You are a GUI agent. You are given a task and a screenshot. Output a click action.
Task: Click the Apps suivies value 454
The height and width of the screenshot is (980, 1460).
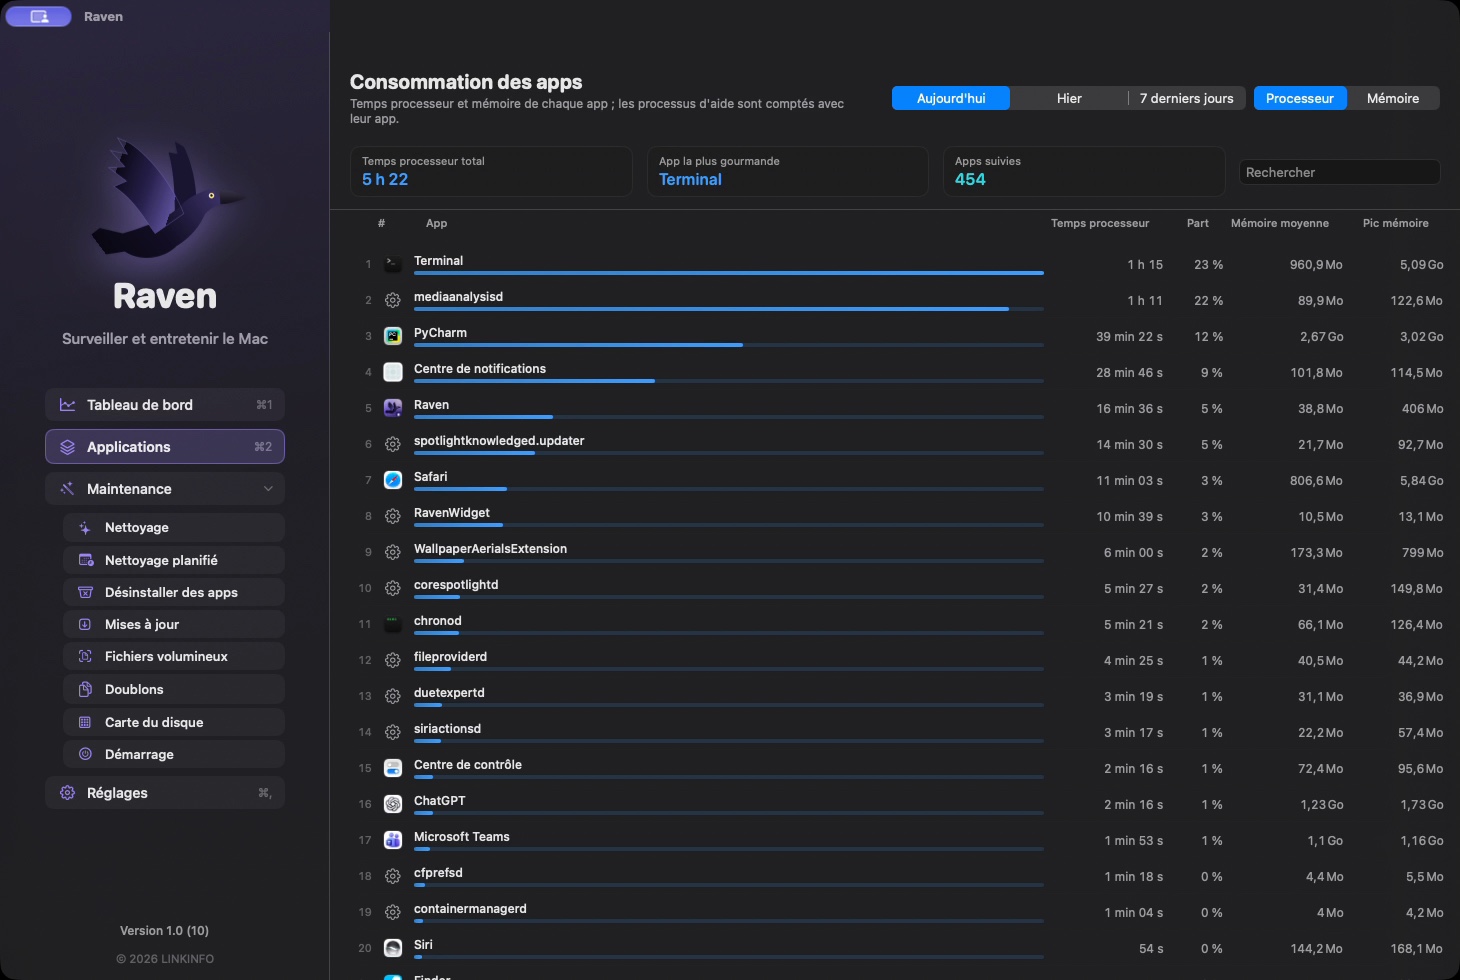point(970,180)
